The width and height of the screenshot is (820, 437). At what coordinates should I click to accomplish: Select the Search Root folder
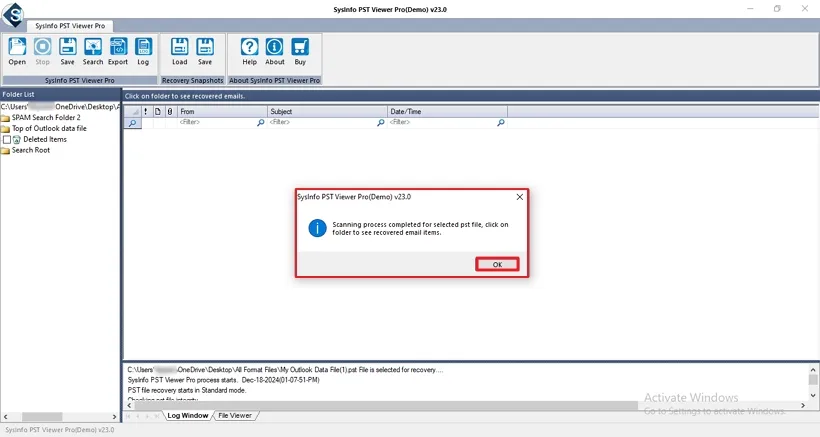coord(31,150)
